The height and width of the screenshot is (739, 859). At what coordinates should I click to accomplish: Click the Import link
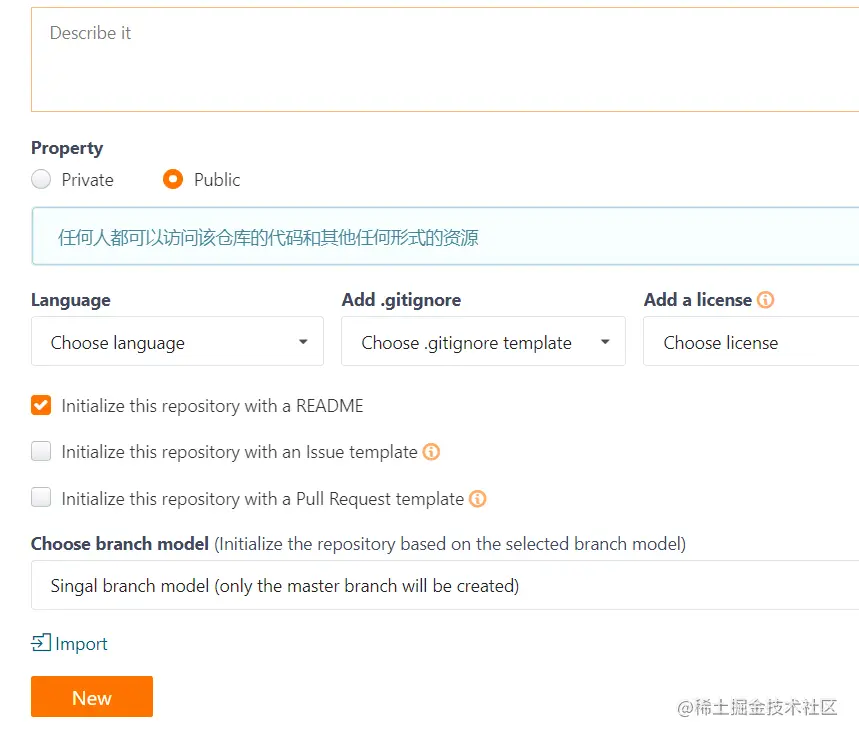pyautogui.click(x=81, y=643)
